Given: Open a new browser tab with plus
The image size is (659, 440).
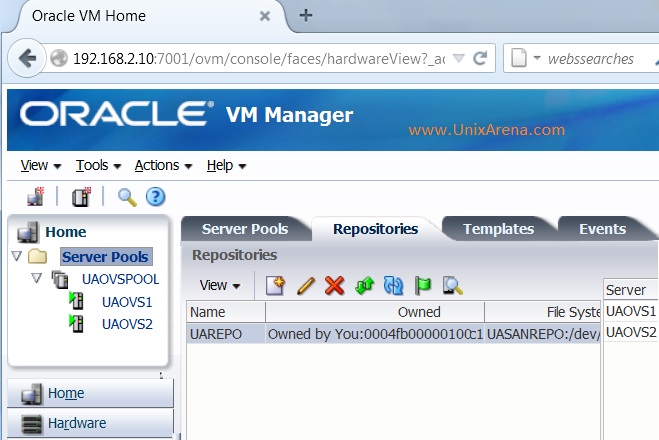Looking at the screenshot, I should click(306, 16).
